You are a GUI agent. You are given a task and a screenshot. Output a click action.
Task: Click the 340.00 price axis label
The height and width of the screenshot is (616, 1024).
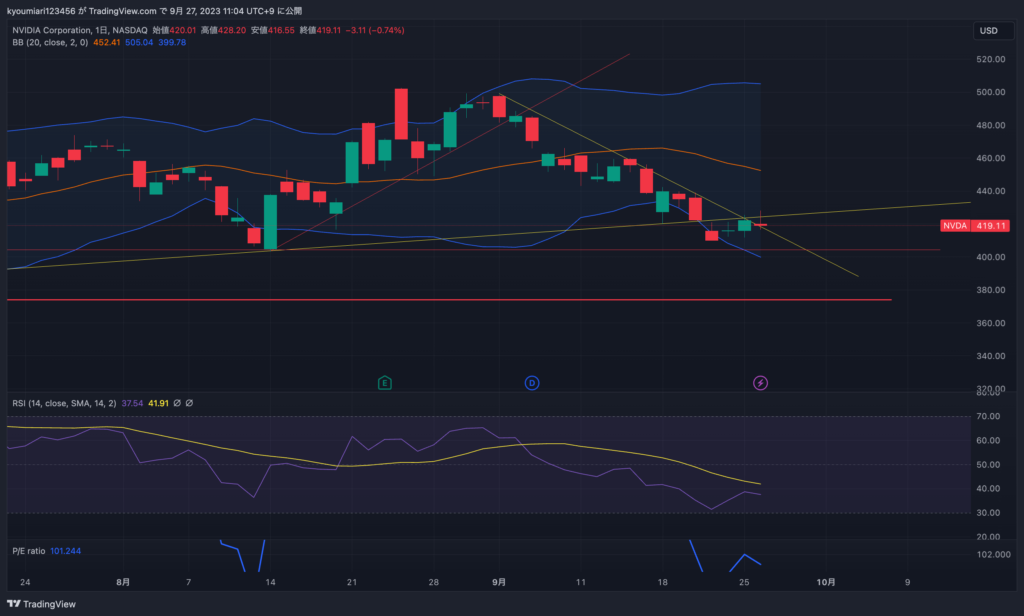tap(991, 356)
